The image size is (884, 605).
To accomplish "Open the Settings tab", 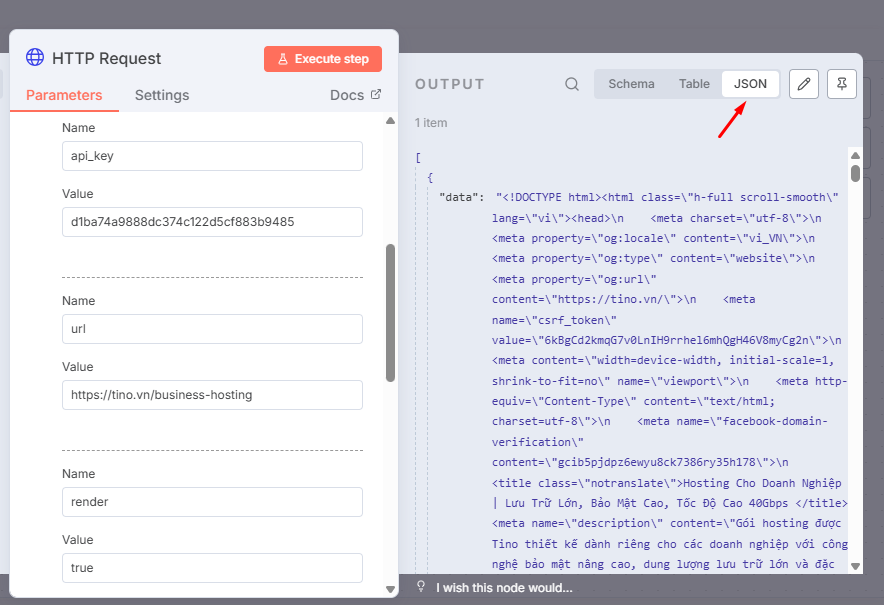I will pos(162,95).
